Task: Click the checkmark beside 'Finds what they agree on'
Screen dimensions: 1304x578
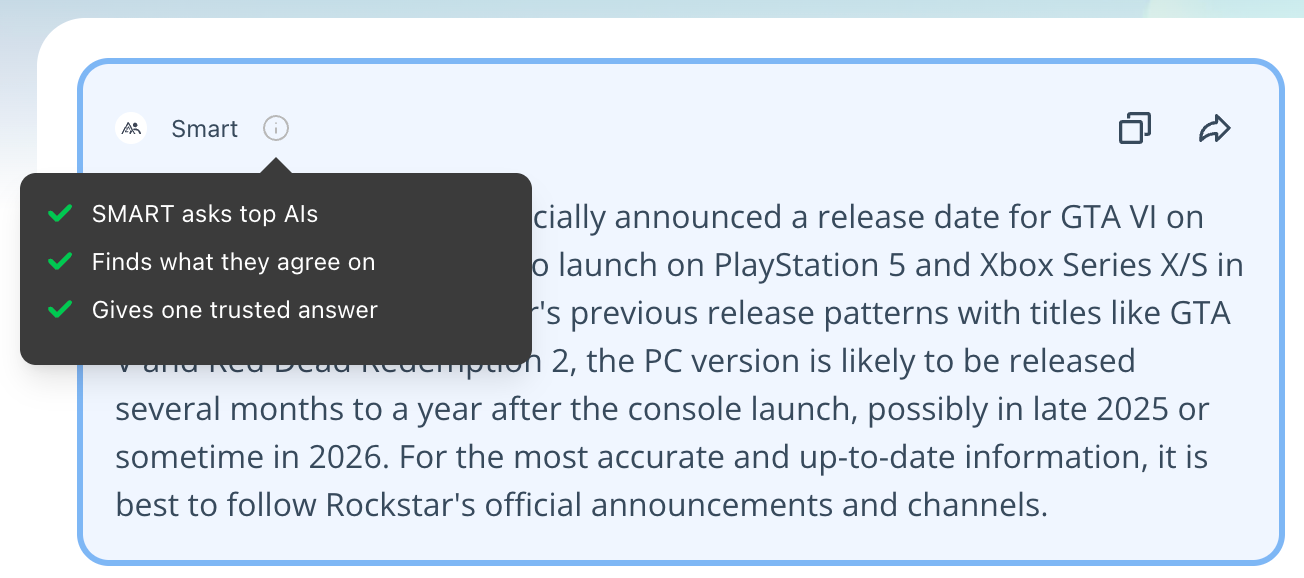Action: [x=61, y=262]
